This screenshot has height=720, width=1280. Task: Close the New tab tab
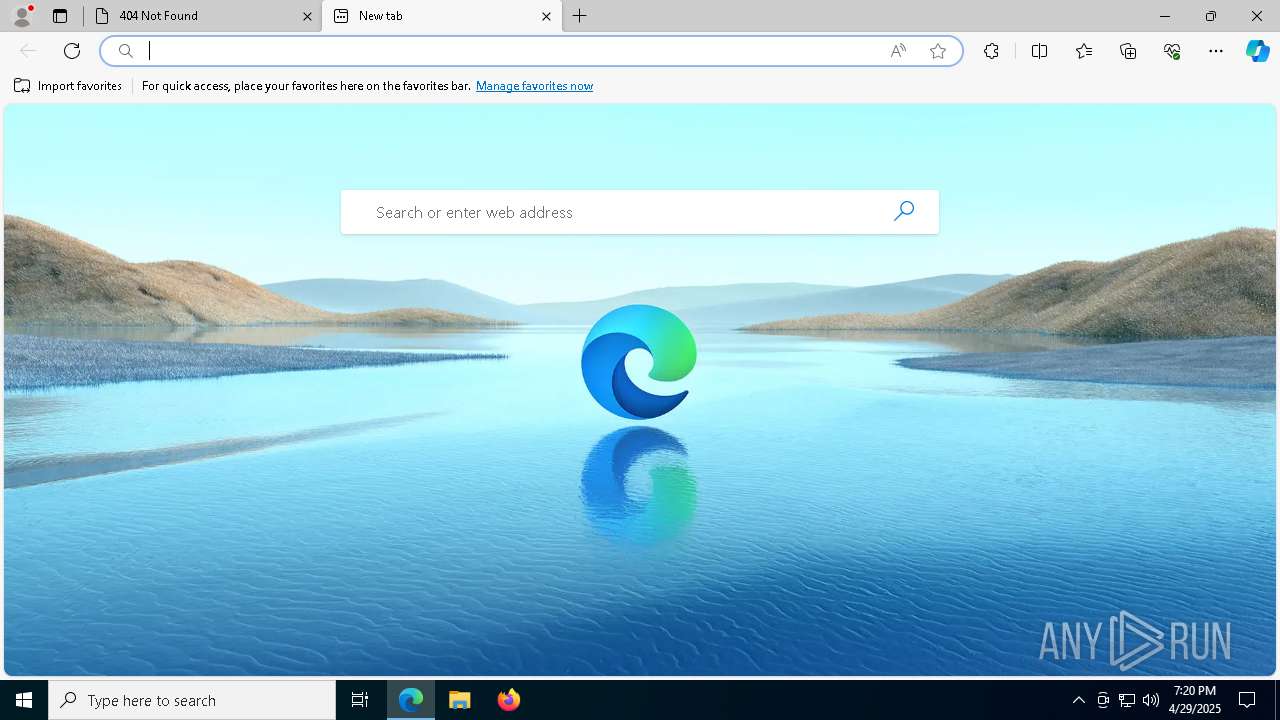(546, 16)
